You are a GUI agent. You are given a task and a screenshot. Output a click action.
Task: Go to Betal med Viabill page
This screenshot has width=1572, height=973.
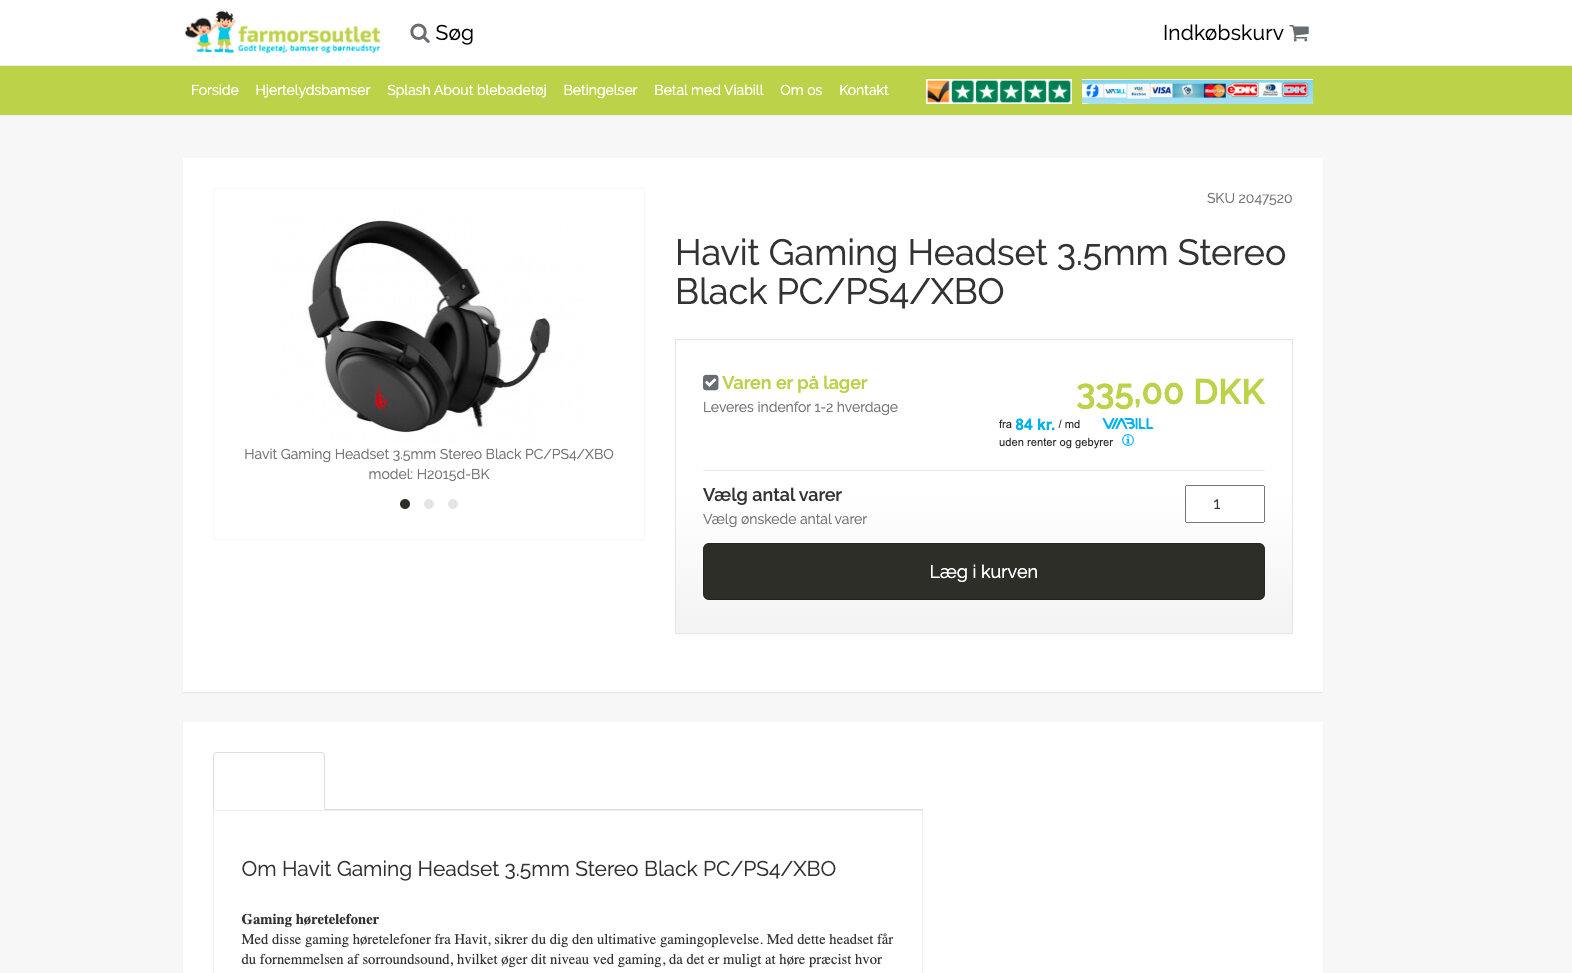(709, 90)
